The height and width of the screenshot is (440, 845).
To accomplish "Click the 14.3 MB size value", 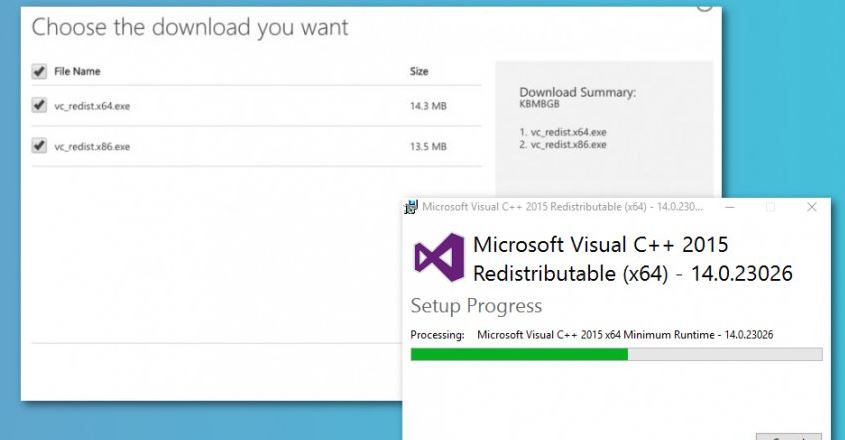I will click(x=428, y=106).
